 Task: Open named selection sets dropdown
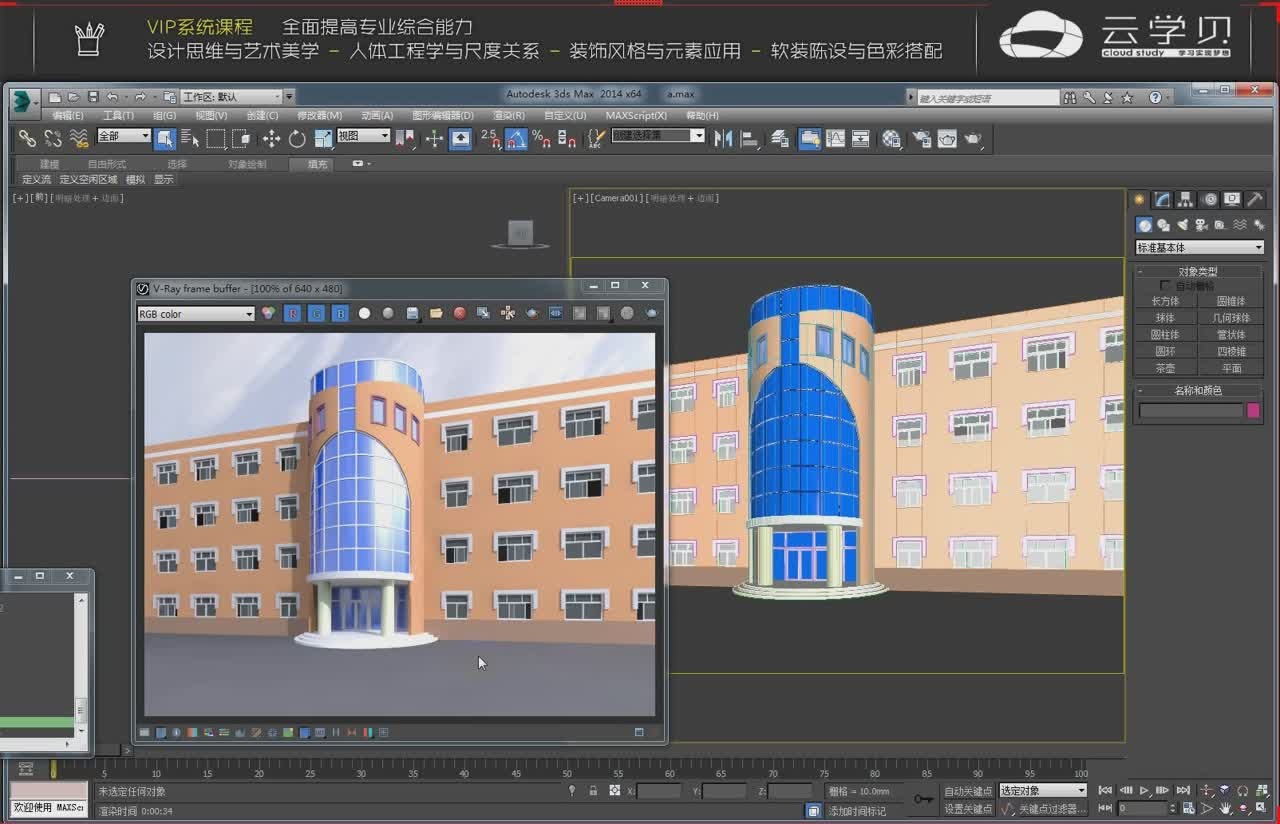[658, 136]
